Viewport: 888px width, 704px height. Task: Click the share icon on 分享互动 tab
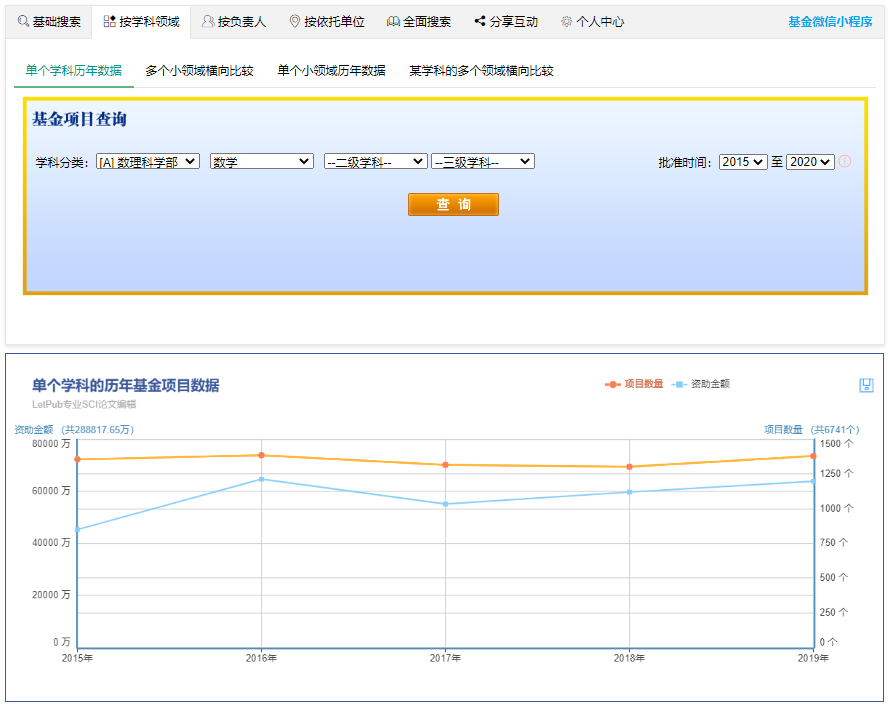[482, 20]
